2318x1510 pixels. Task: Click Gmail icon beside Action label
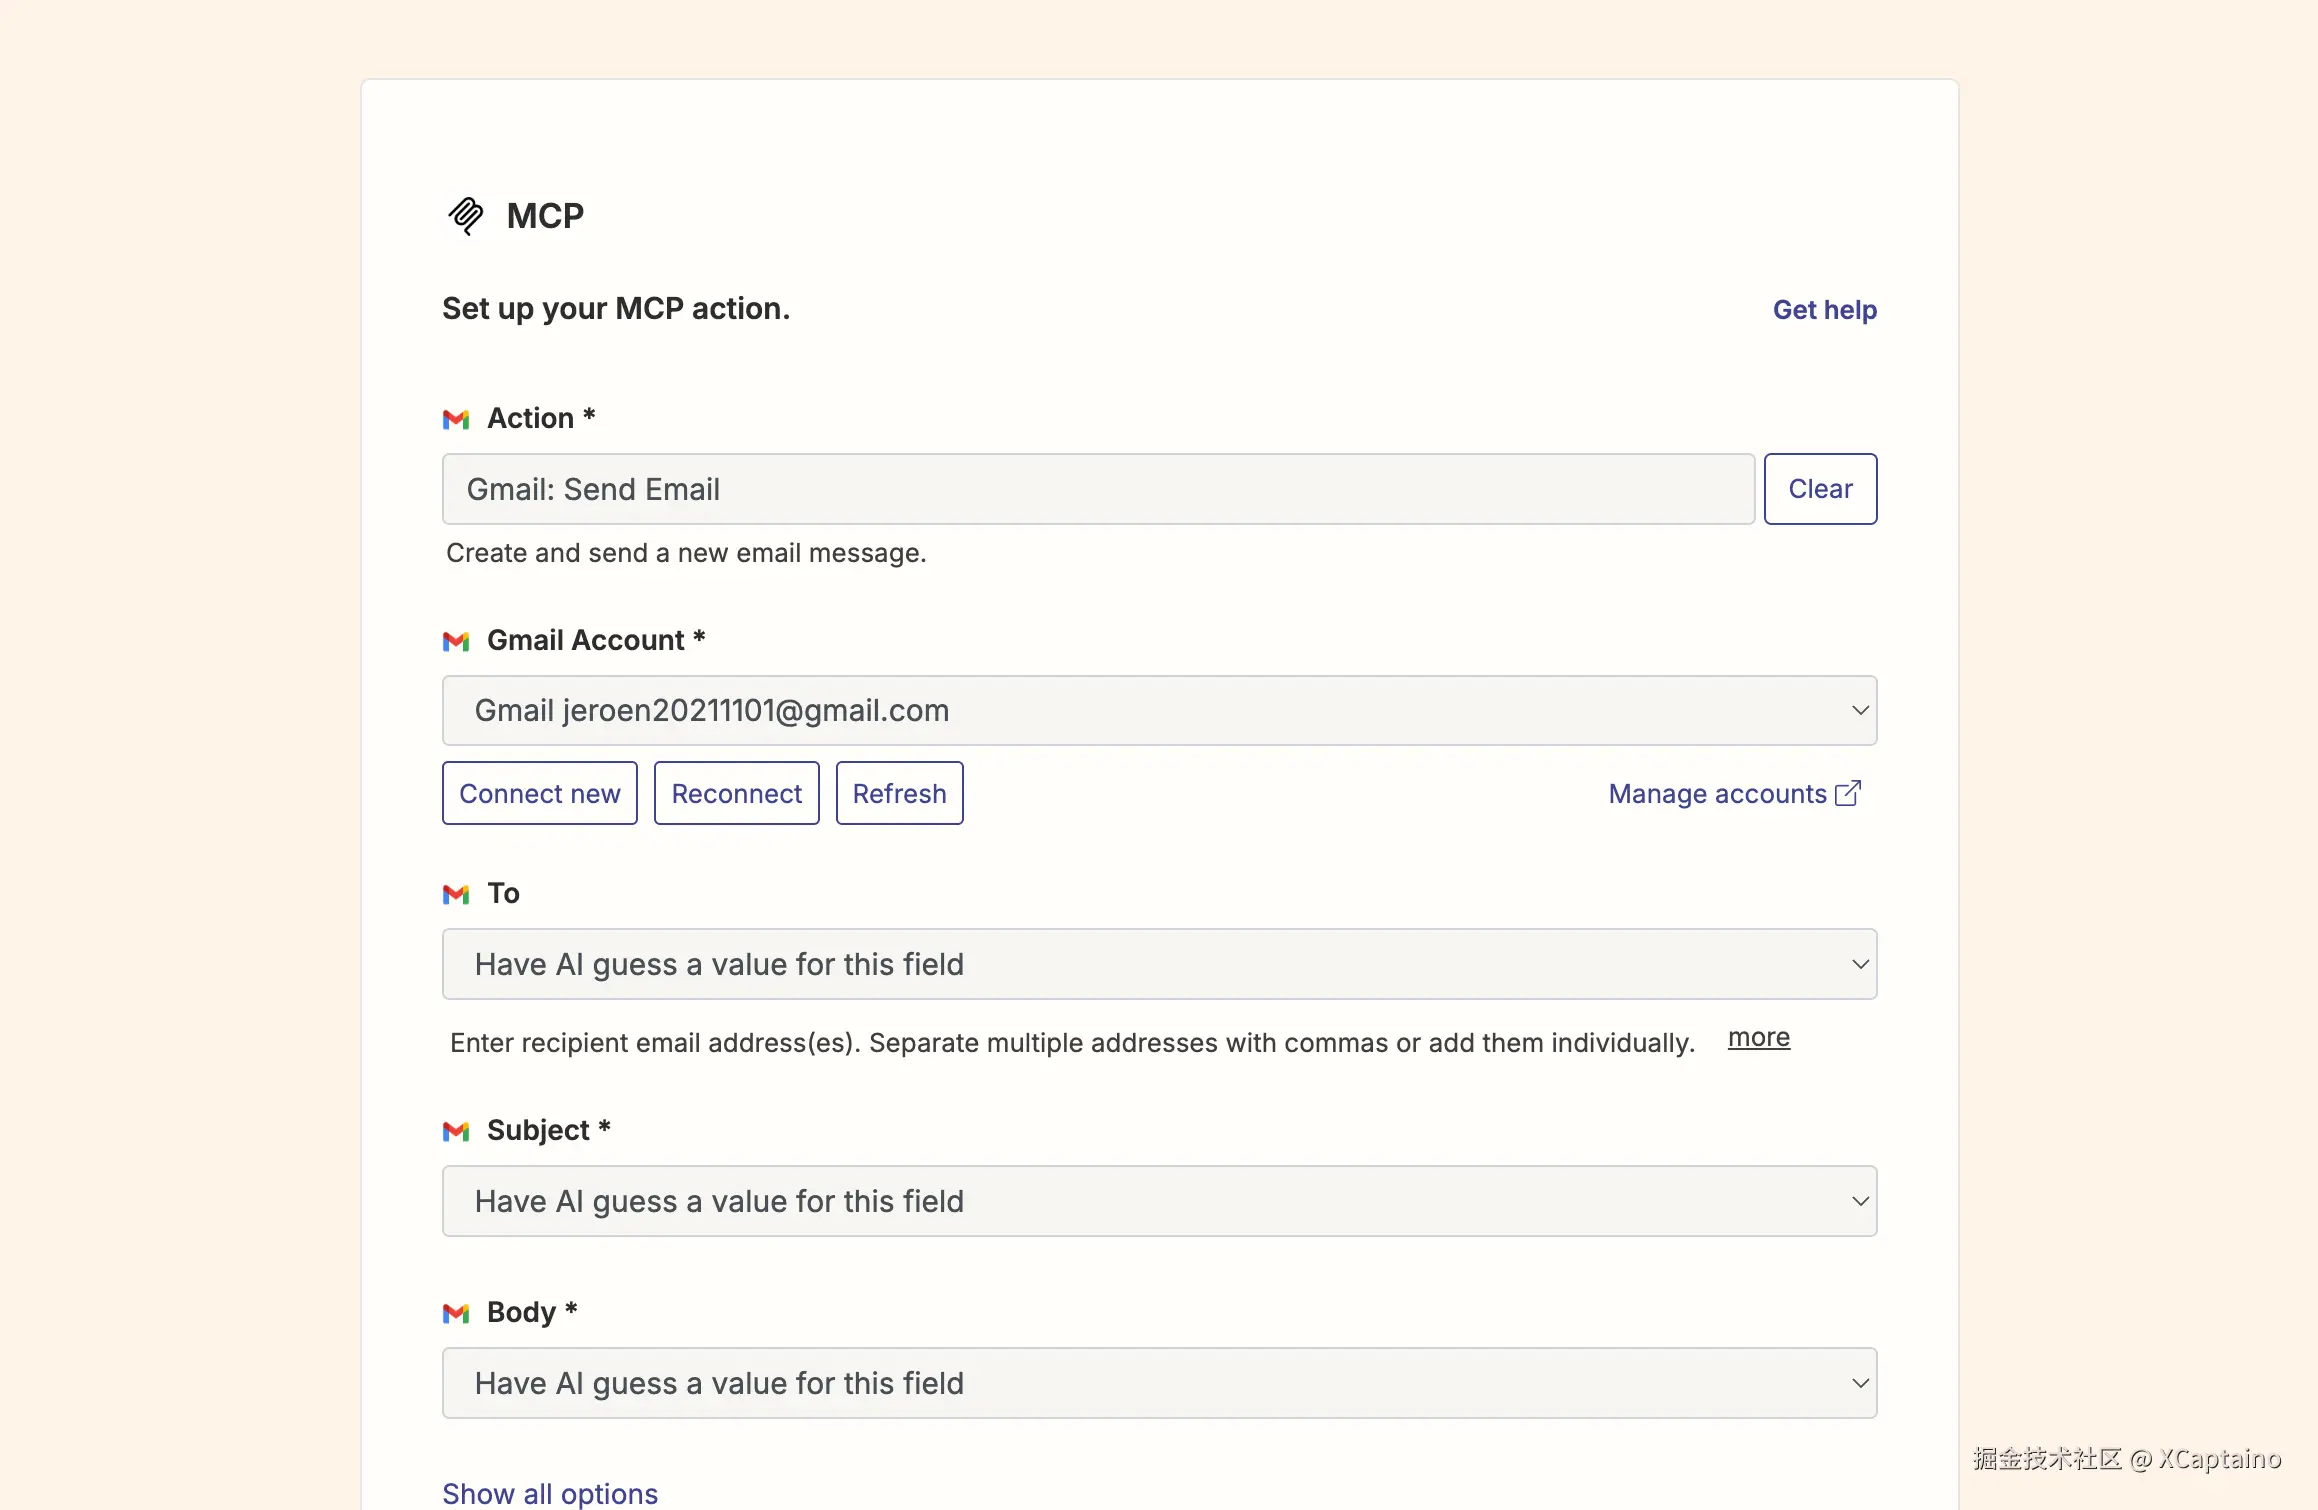456,419
